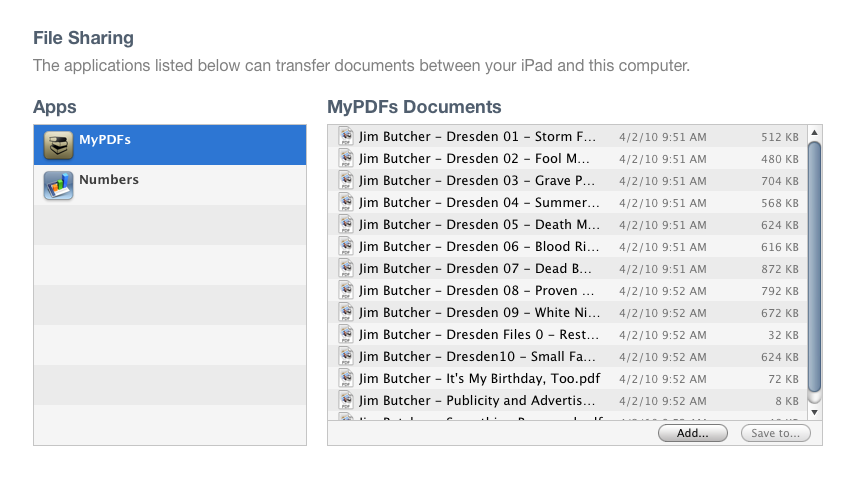Click date of Dresden 01 Storm file

tap(663, 137)
